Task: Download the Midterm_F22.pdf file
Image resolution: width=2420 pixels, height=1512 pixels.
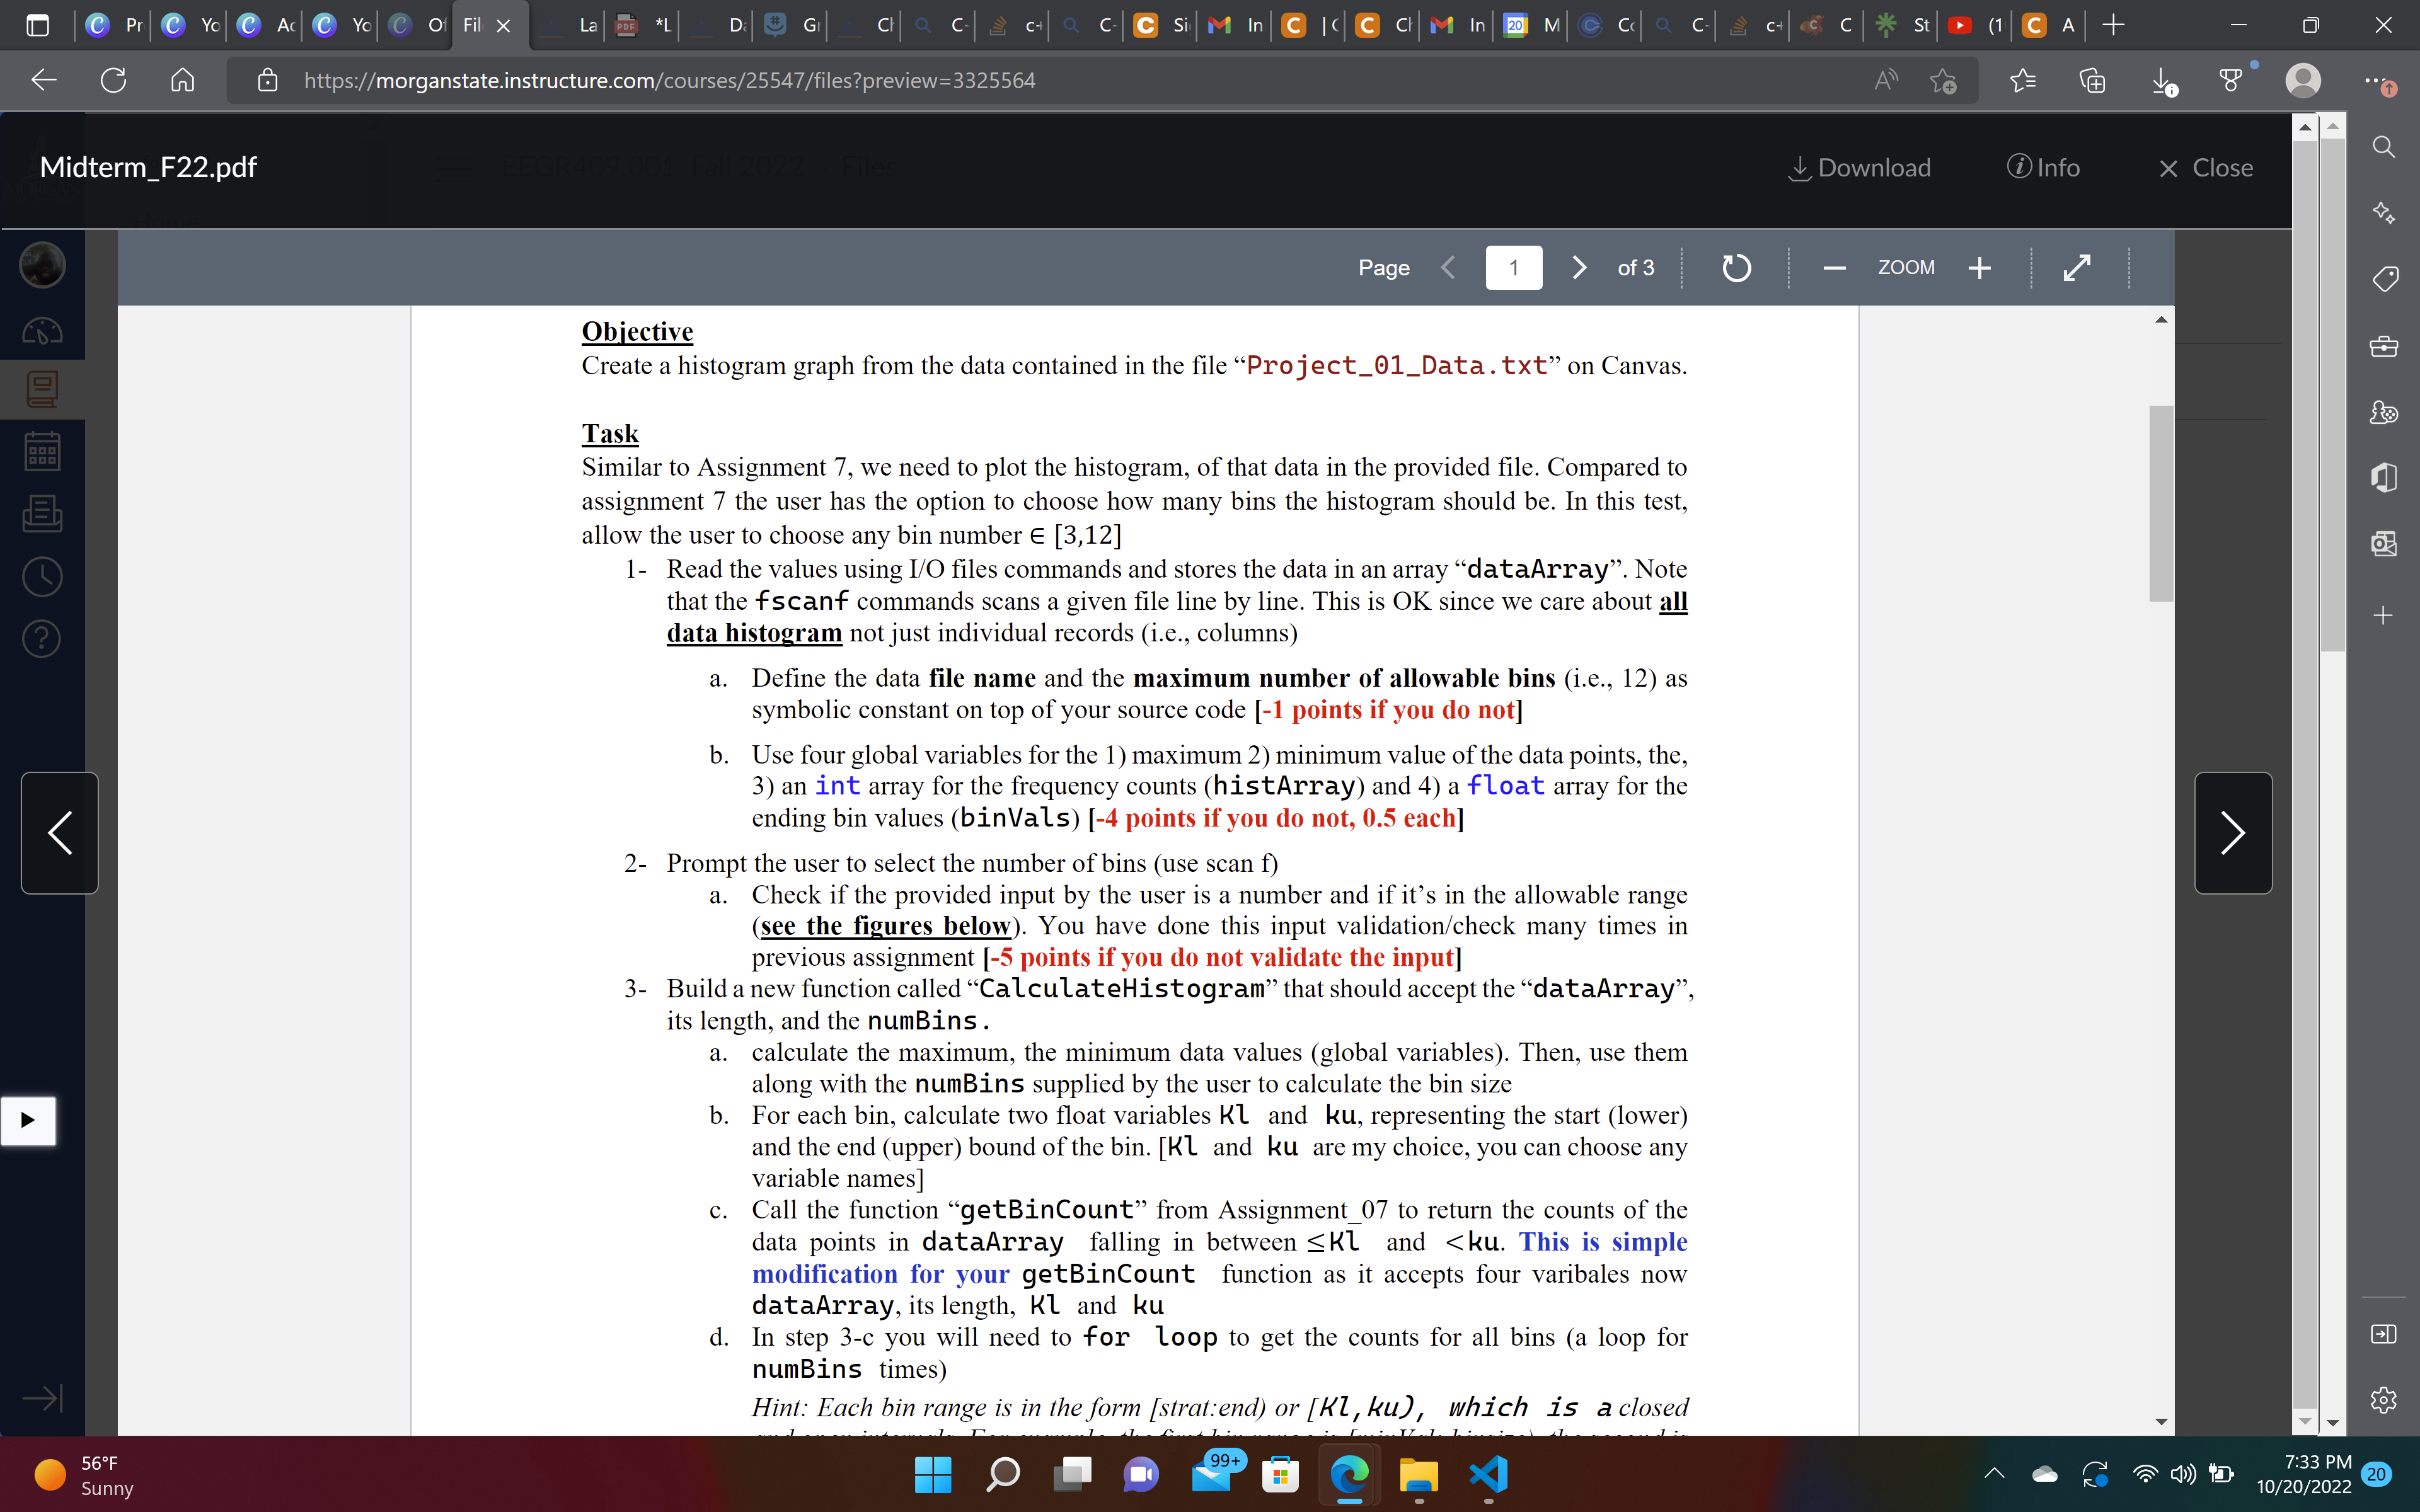Action: (1859, 168)
